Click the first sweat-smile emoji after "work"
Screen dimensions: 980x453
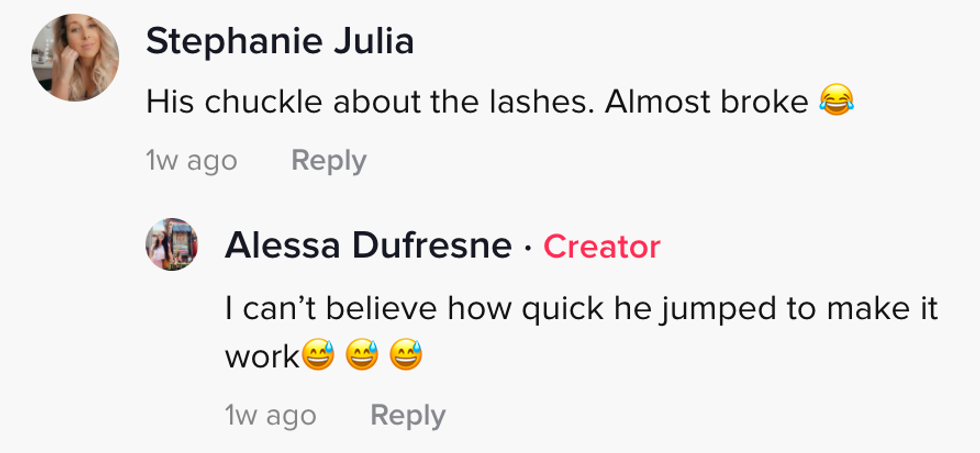coord(318,356)
